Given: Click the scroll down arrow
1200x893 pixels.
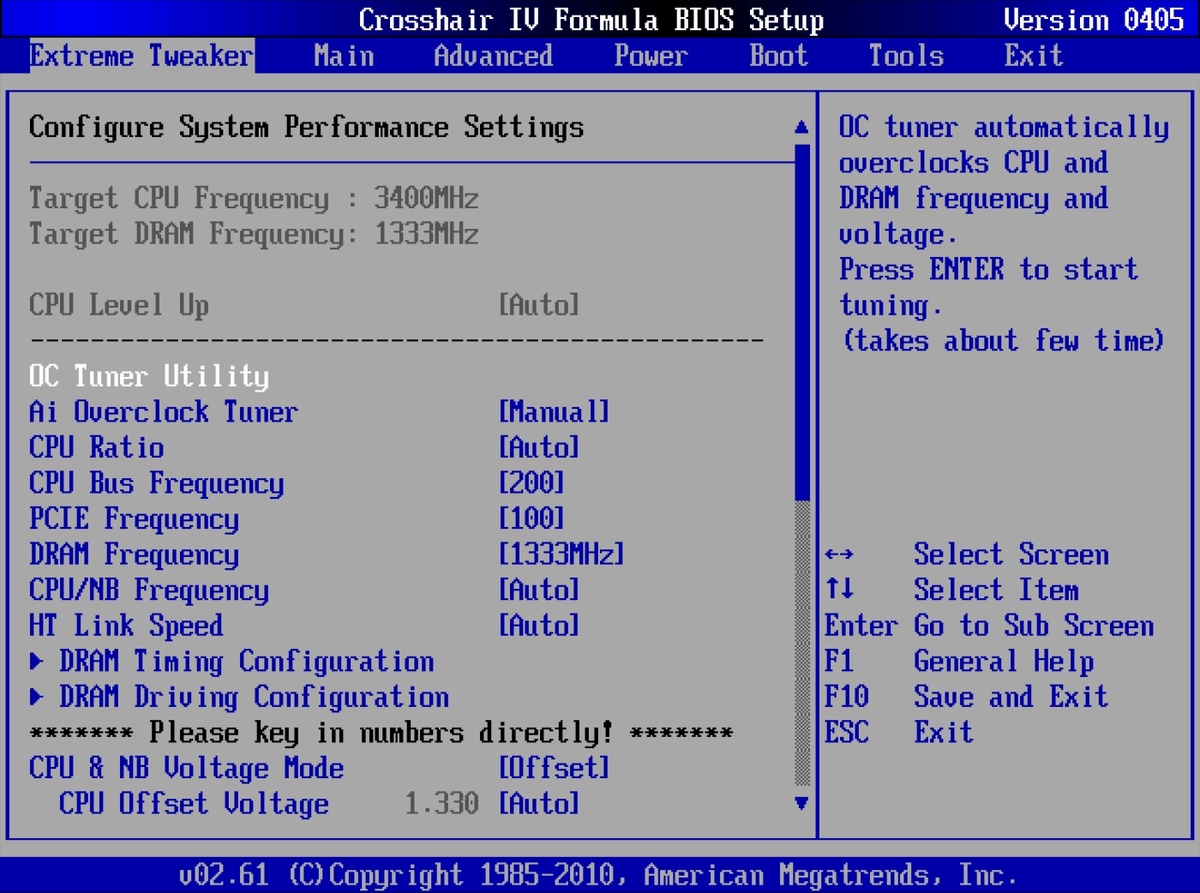Looking at the screenshot, I should (800, 802).
